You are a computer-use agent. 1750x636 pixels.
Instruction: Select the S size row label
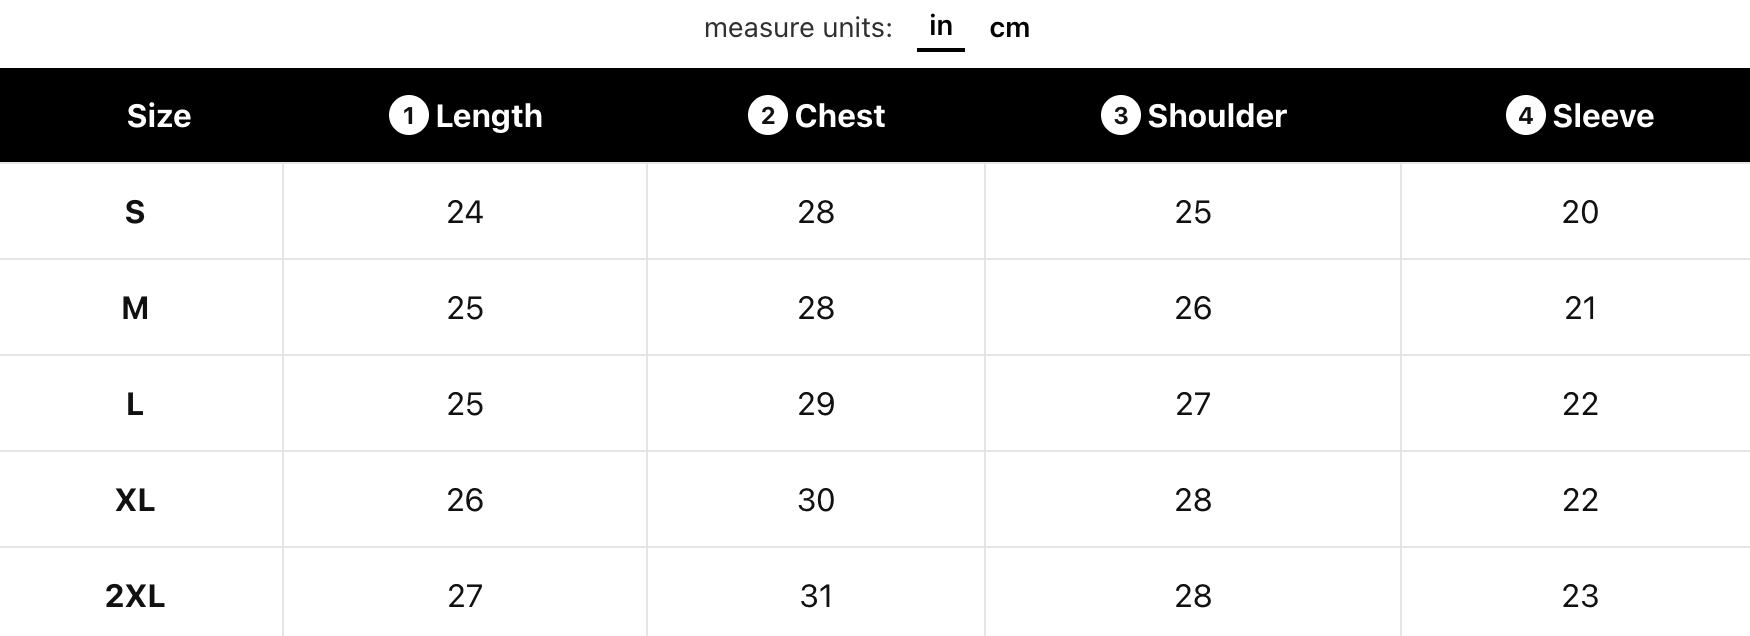click(135, 212)
